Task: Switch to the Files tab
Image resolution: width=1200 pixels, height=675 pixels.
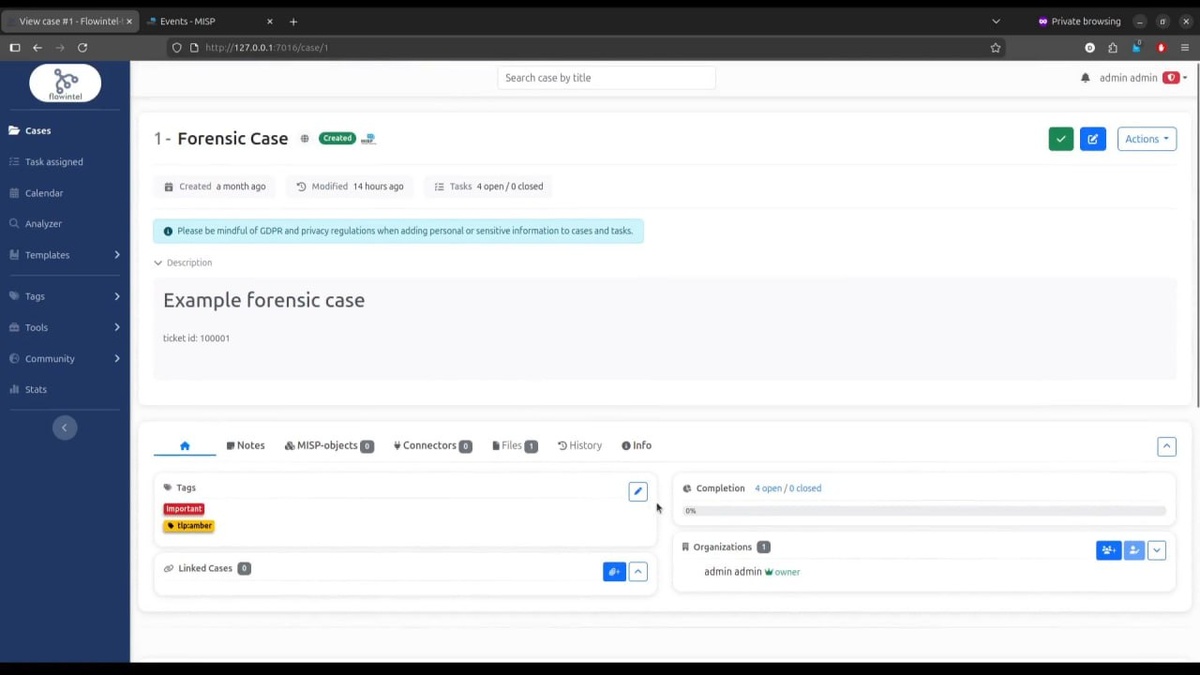Action: (x=515, y=446)
